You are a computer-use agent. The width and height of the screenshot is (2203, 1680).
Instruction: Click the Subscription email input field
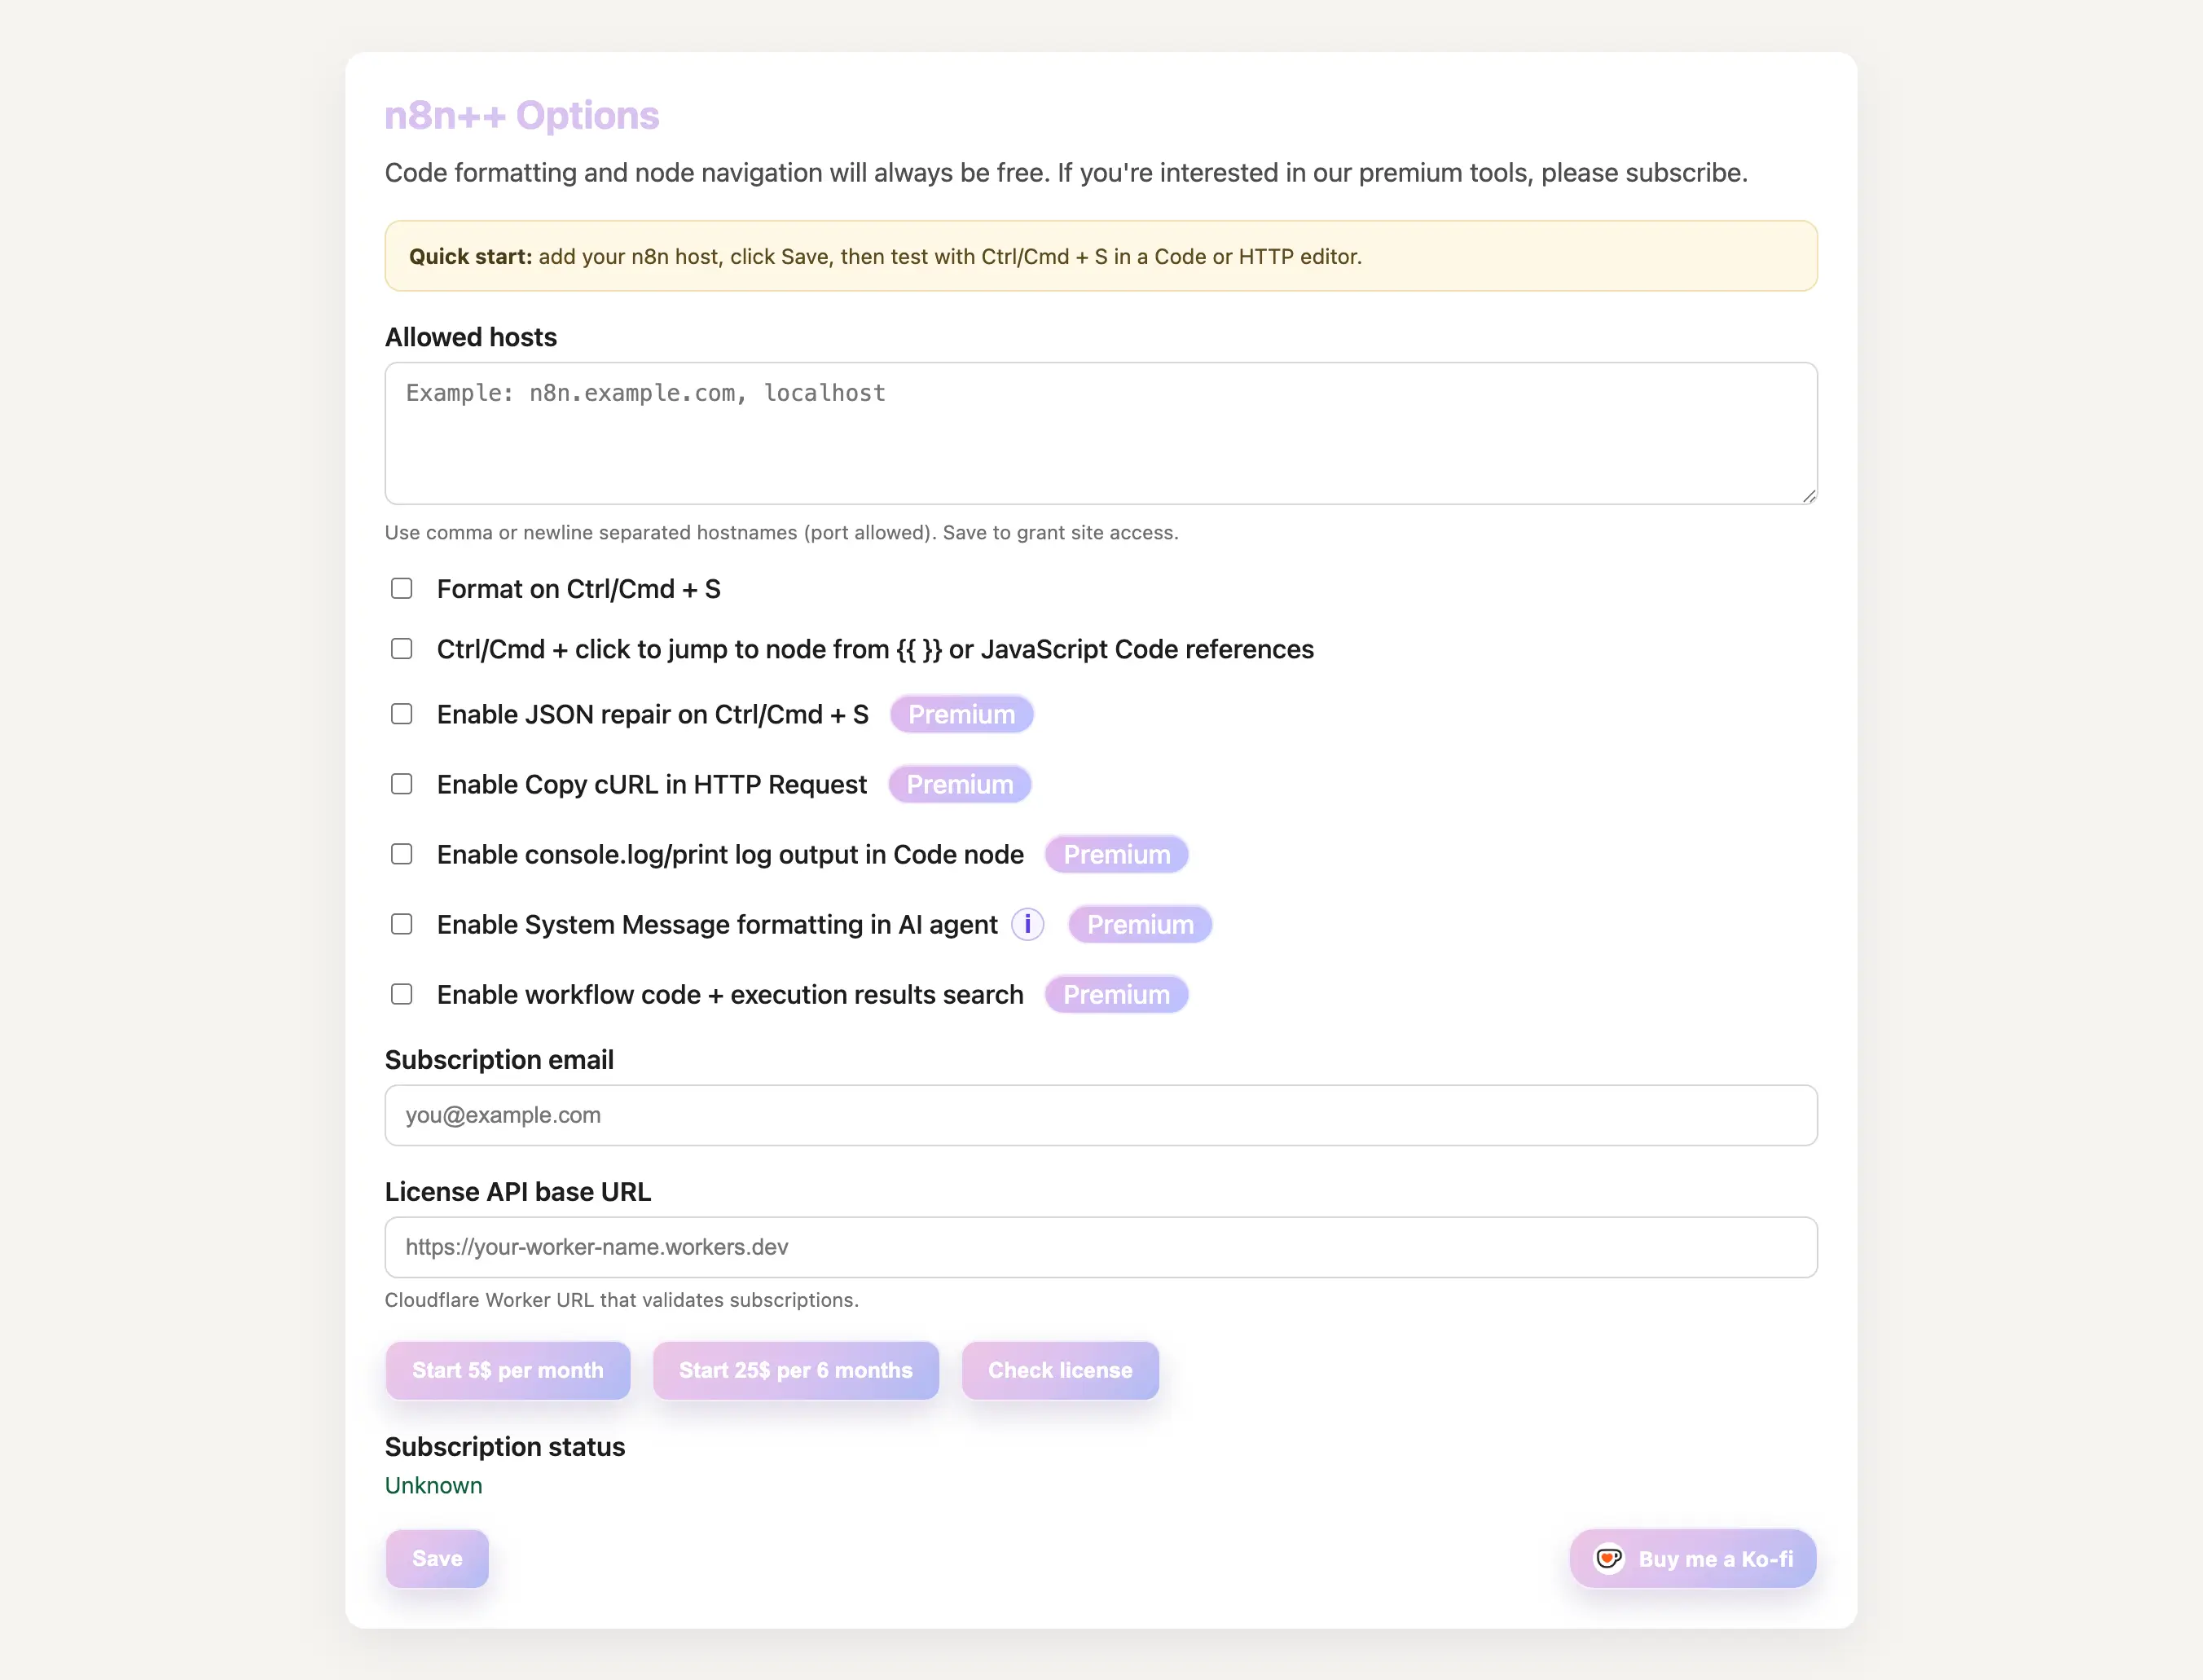pos(1100,1114)
